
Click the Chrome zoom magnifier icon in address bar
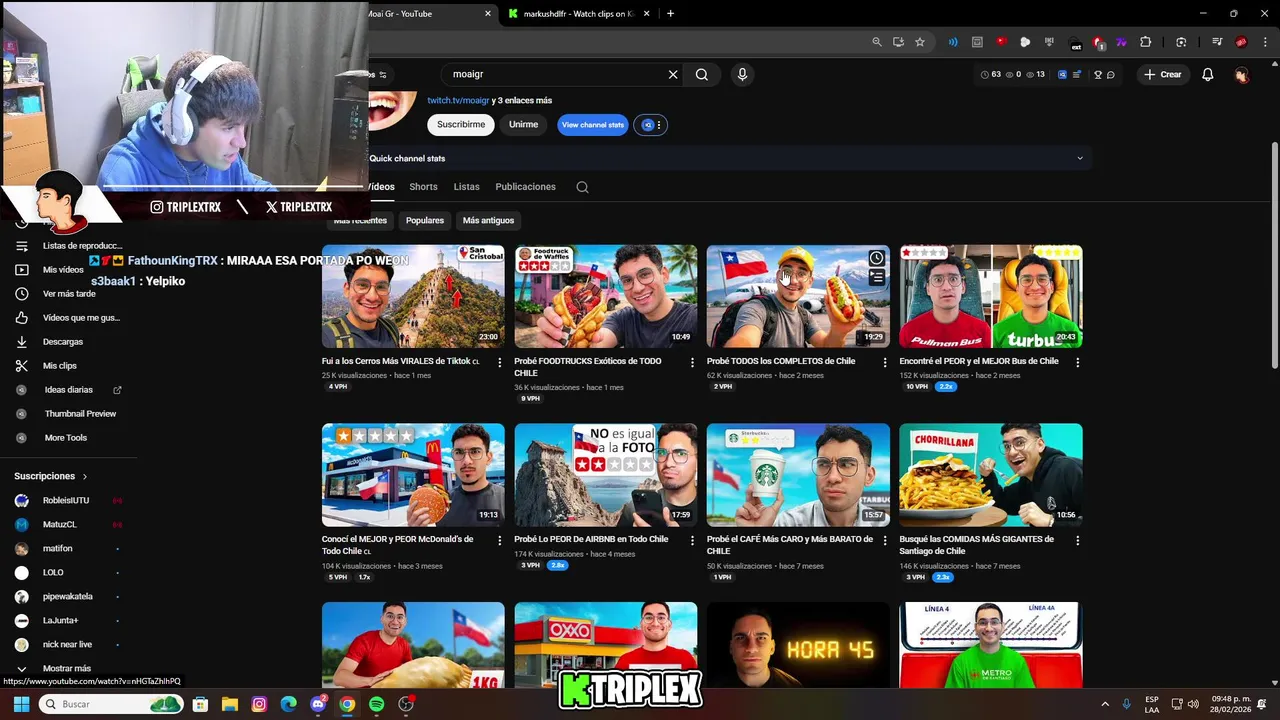click(877, 42)
